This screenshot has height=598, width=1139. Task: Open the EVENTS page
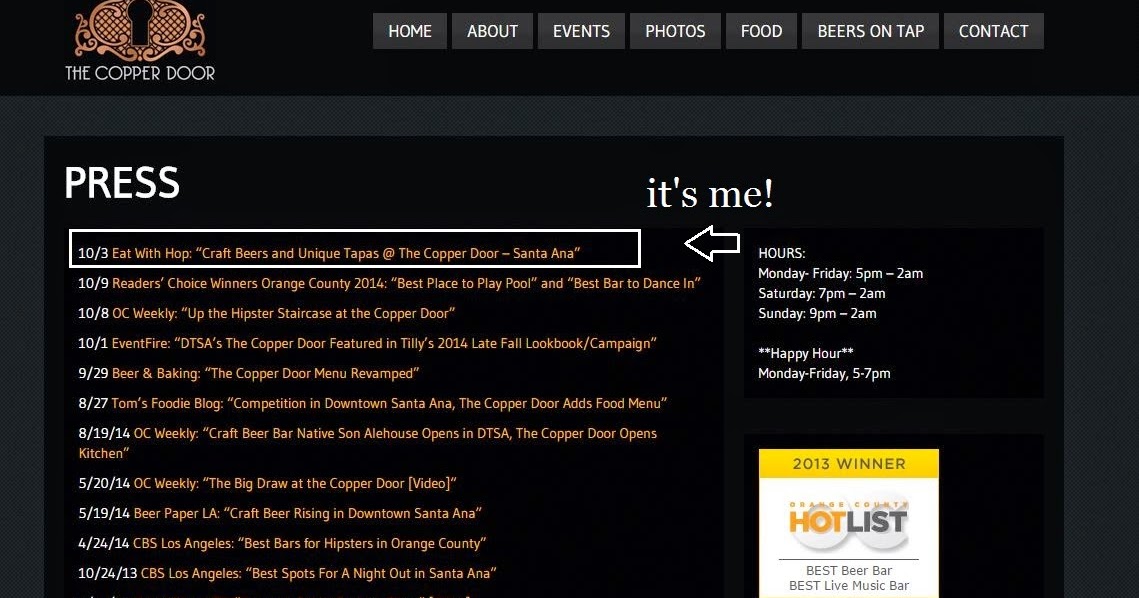[x=581, y=31]
